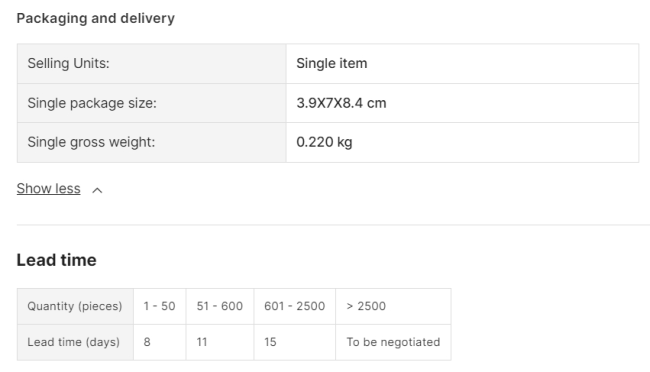Screen dimensions: 650x372
Task: Click the 15 days lead time cell
Action: 295,342
